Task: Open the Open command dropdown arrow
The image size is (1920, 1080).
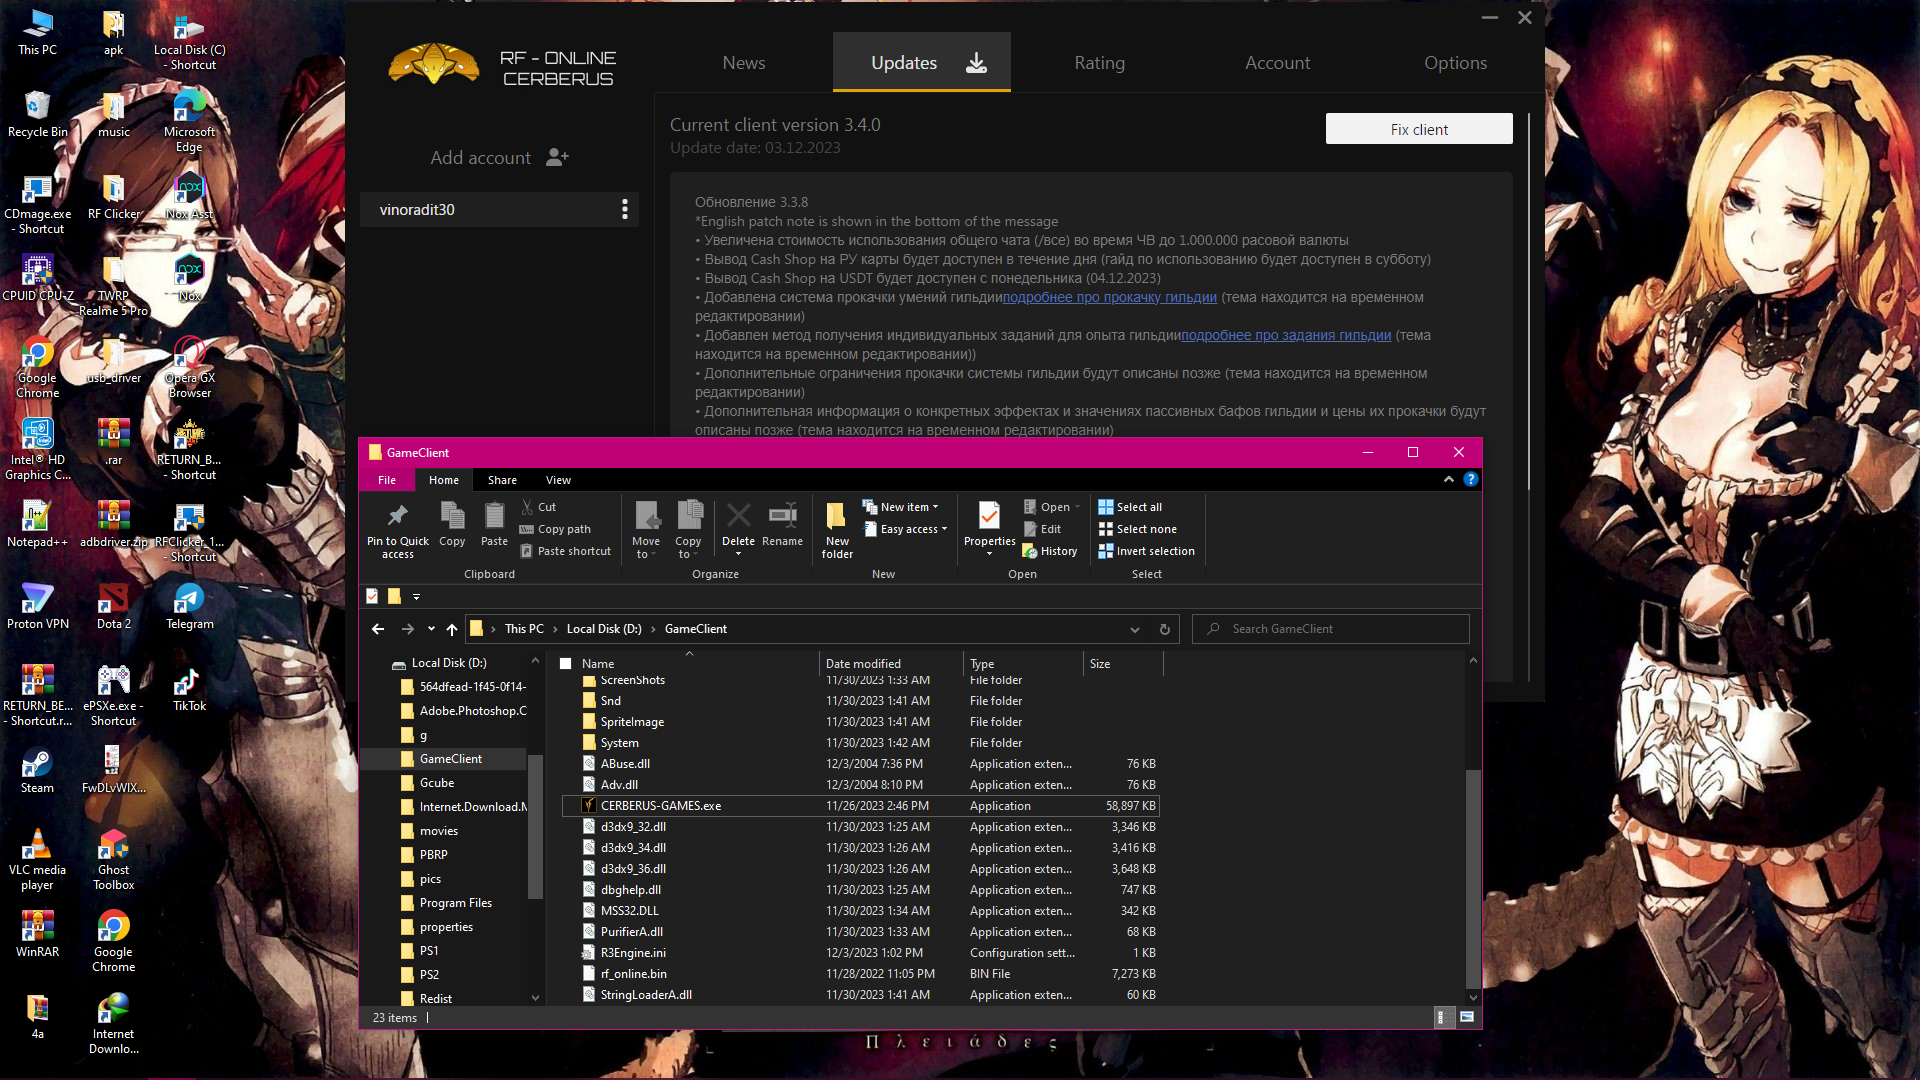Action: (x=1077, y=507)
